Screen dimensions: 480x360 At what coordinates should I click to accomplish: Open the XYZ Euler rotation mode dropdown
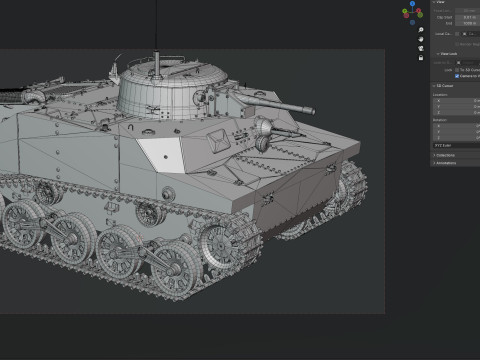click(456, 146)
